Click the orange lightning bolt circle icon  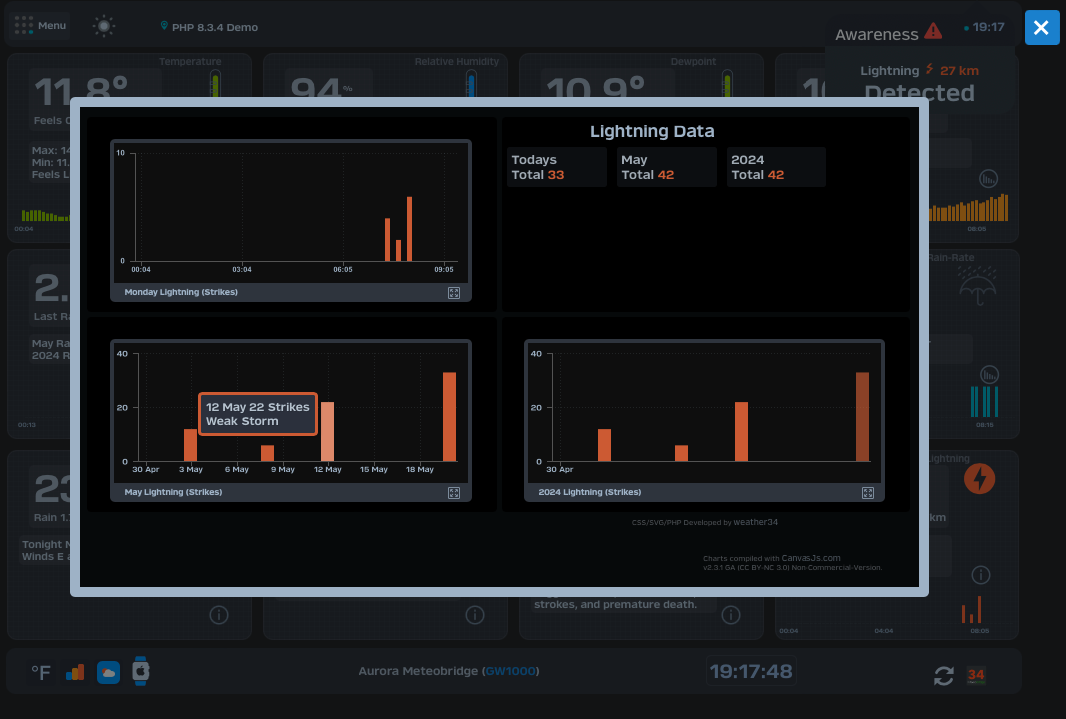(x=979, y=479)
